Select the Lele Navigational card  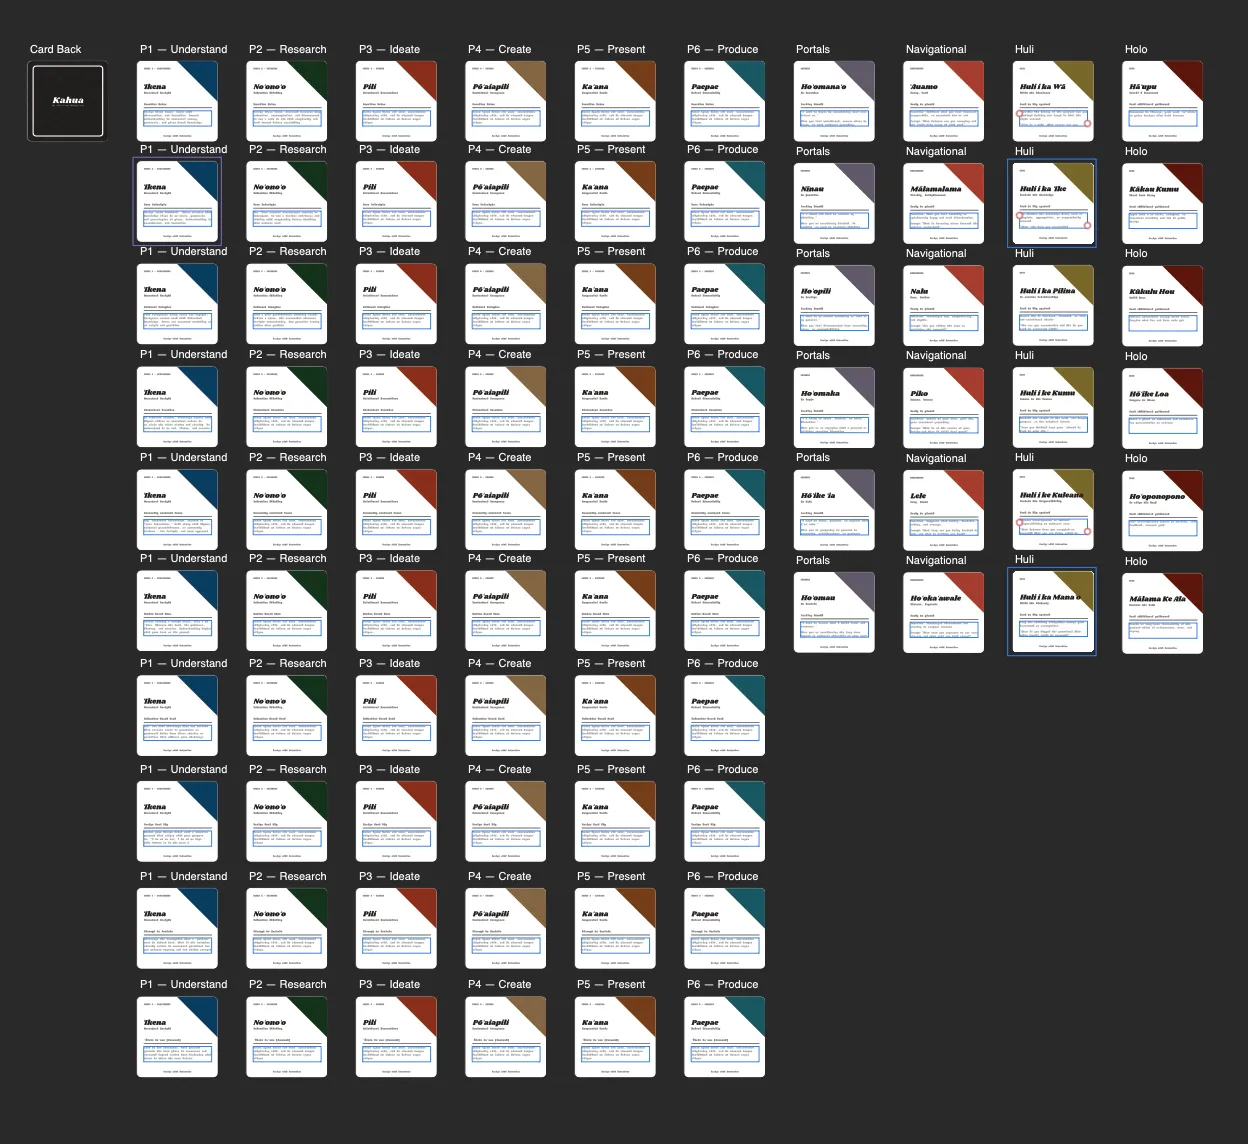click(x=944, y=510)
